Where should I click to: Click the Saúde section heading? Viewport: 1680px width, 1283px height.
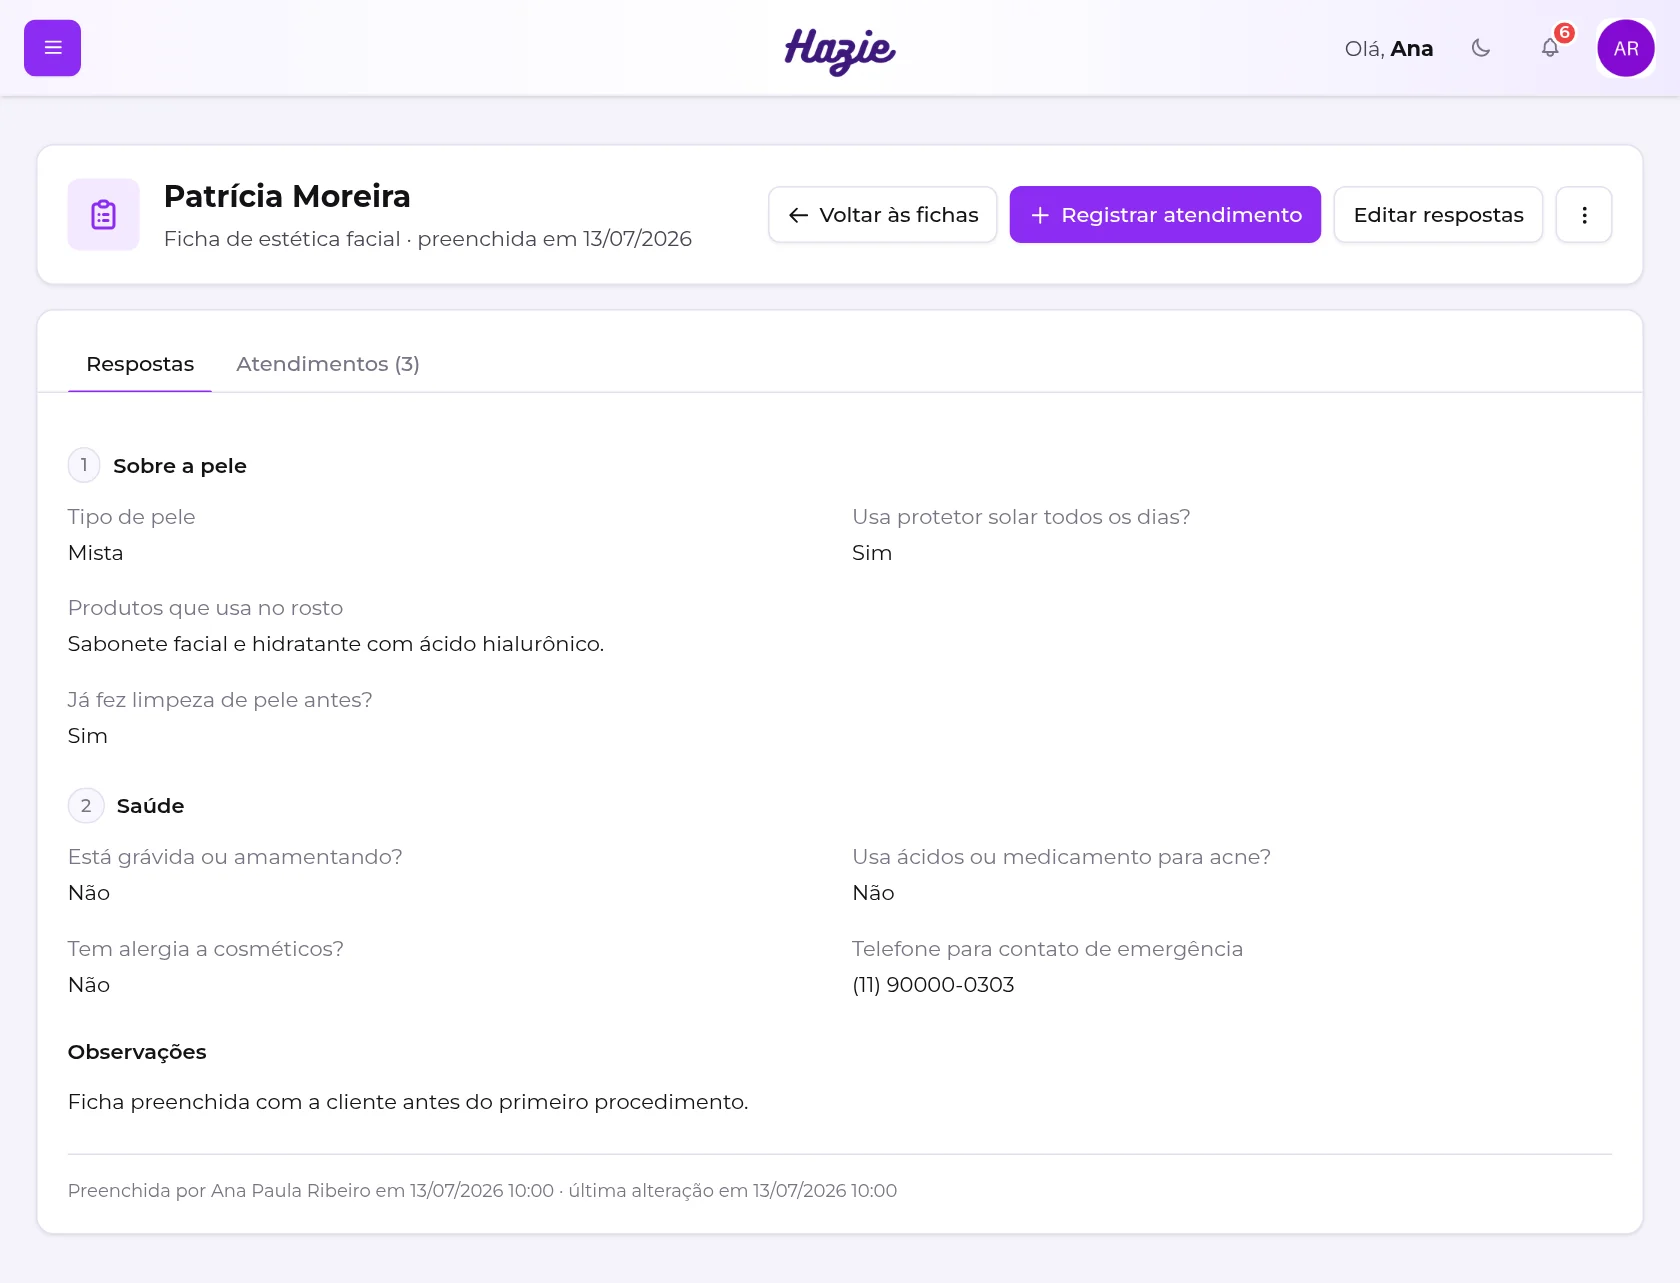tap(150, 806)
